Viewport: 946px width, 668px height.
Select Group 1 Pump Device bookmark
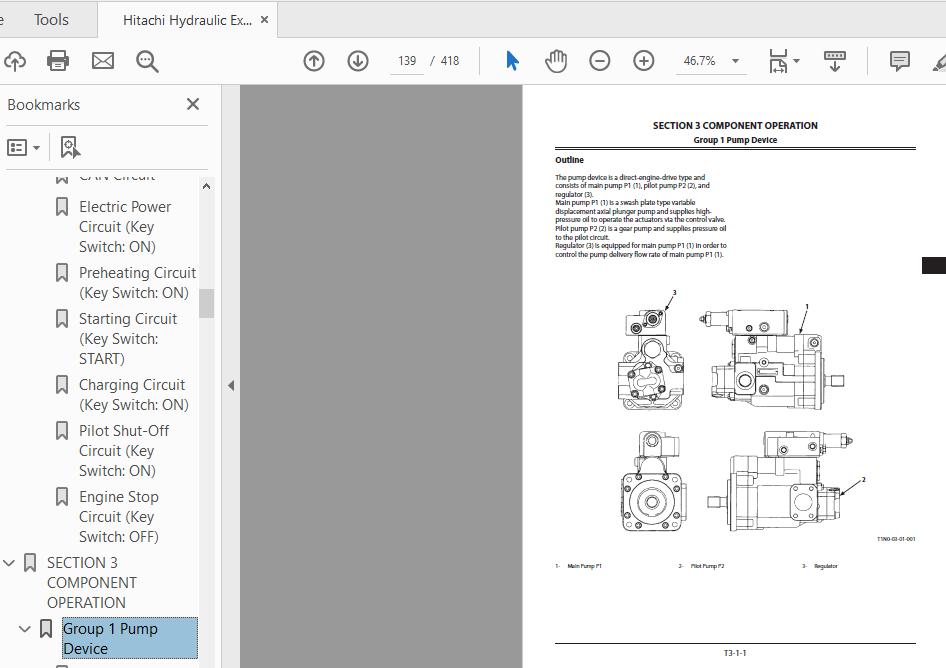click(x=130, y=638)
